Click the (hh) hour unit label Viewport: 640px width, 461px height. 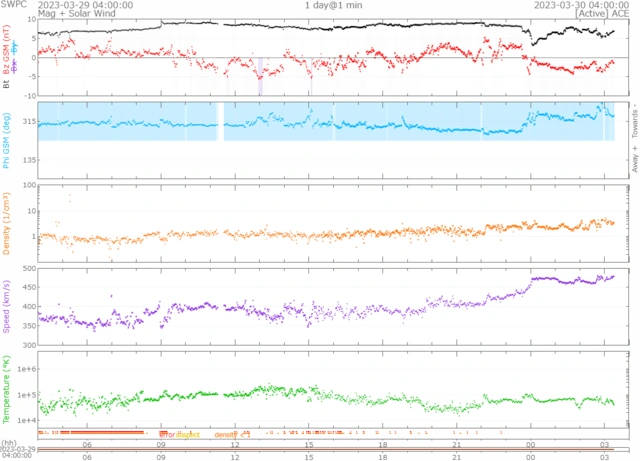9,443
